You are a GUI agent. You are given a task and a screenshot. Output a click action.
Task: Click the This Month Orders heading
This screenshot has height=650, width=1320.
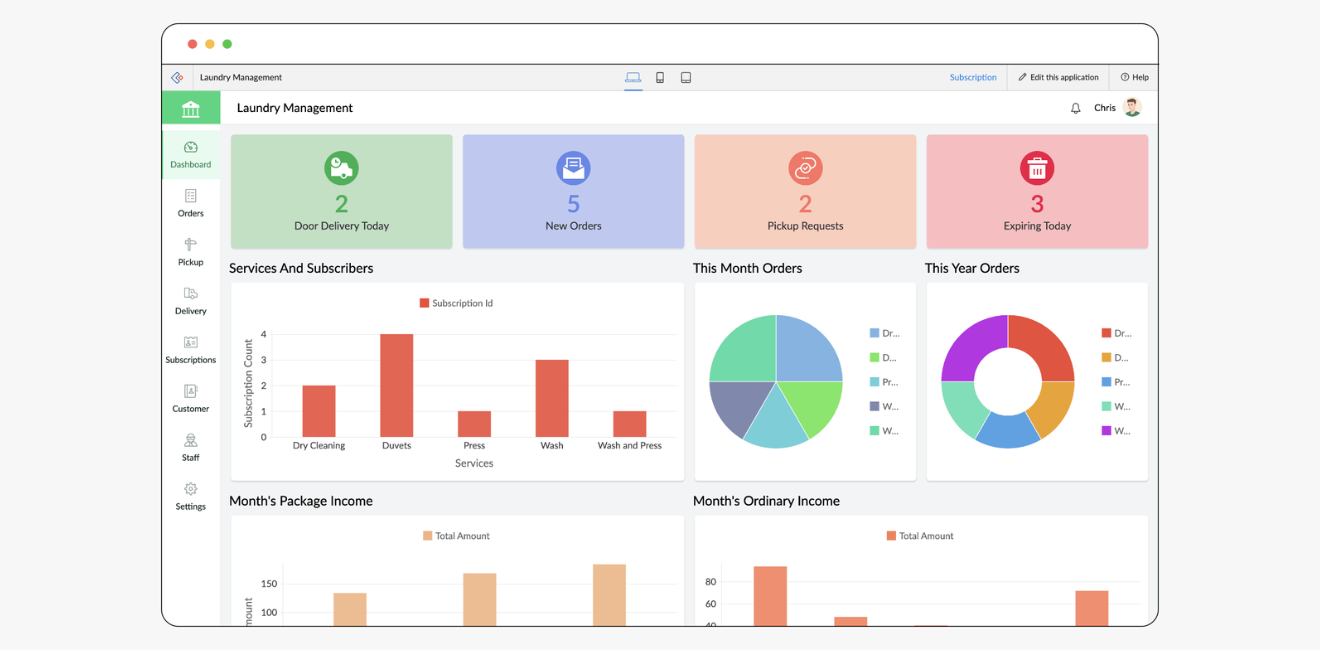(x=748, y=268)
